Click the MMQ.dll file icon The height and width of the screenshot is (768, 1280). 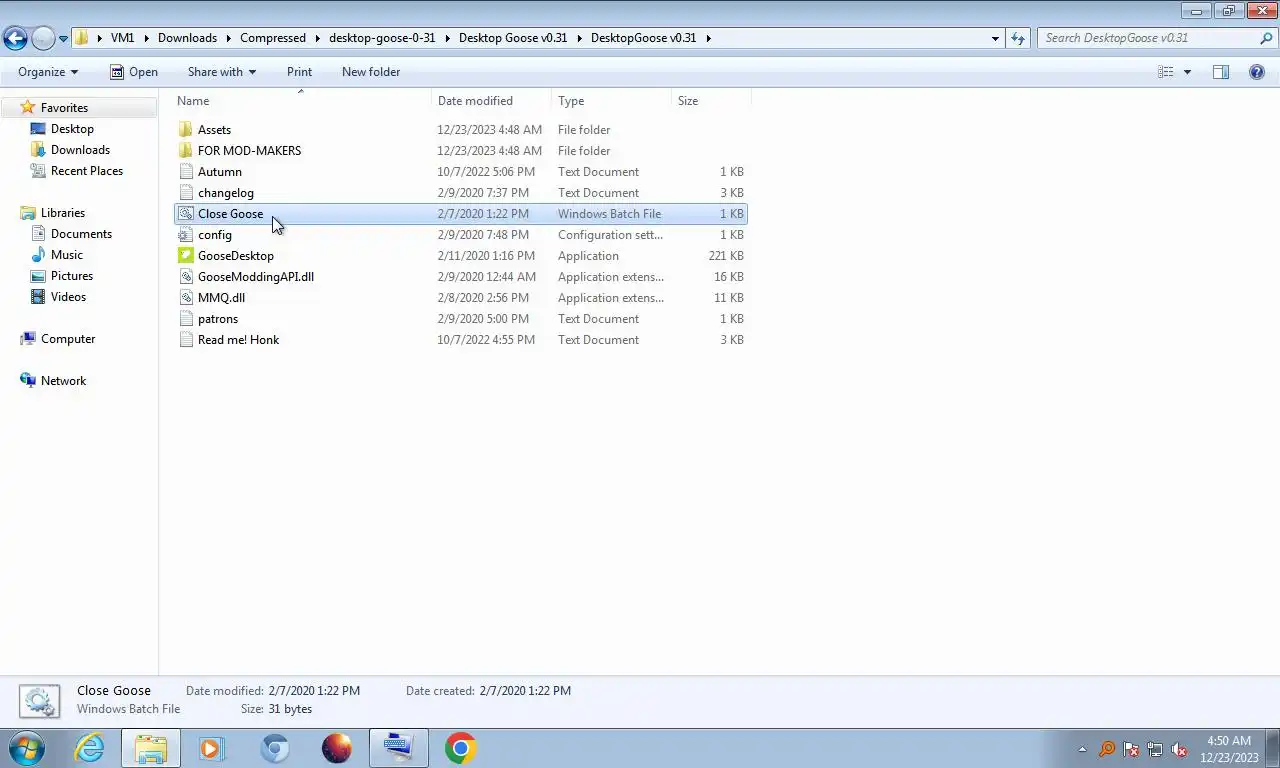[x=185, y=298]
